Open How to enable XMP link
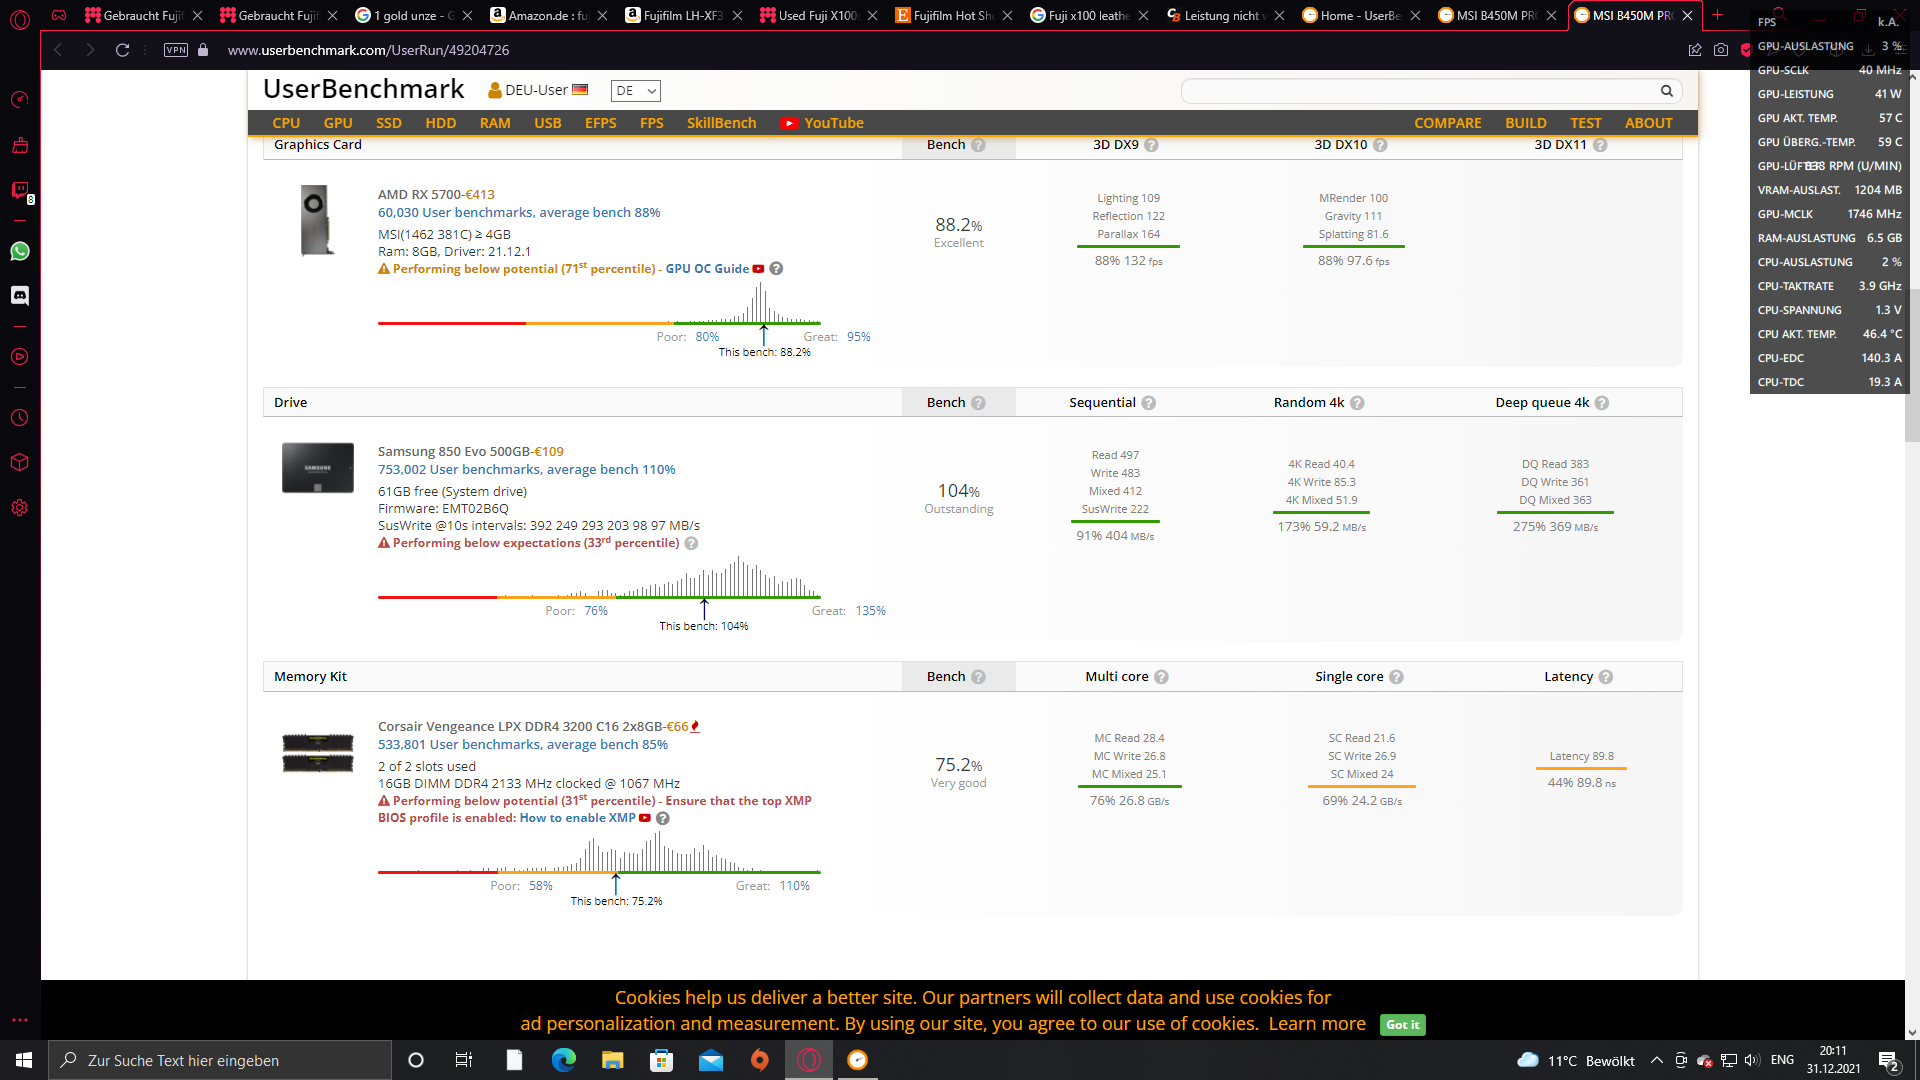1920x1080 pixels. coord(577,818)
